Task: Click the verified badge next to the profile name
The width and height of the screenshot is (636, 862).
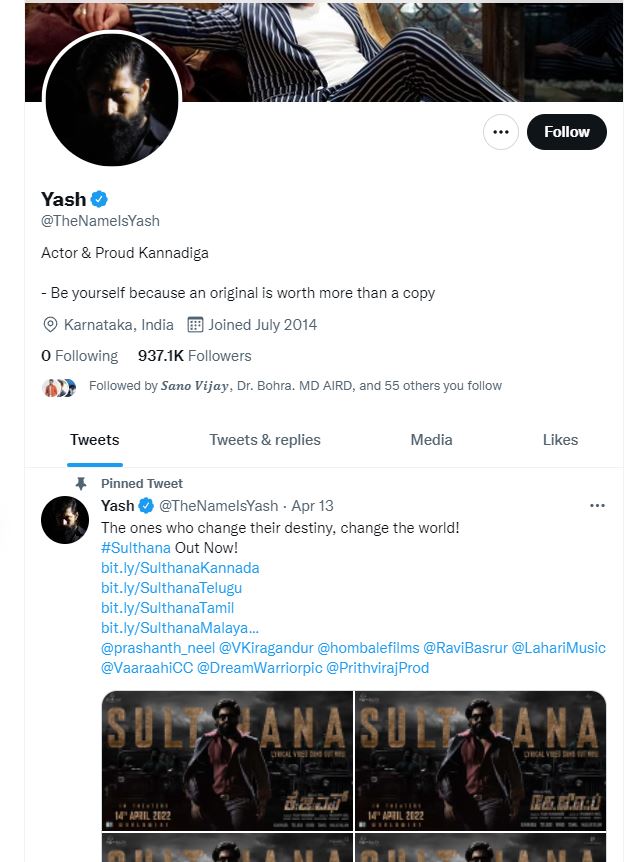Action: 100,198
